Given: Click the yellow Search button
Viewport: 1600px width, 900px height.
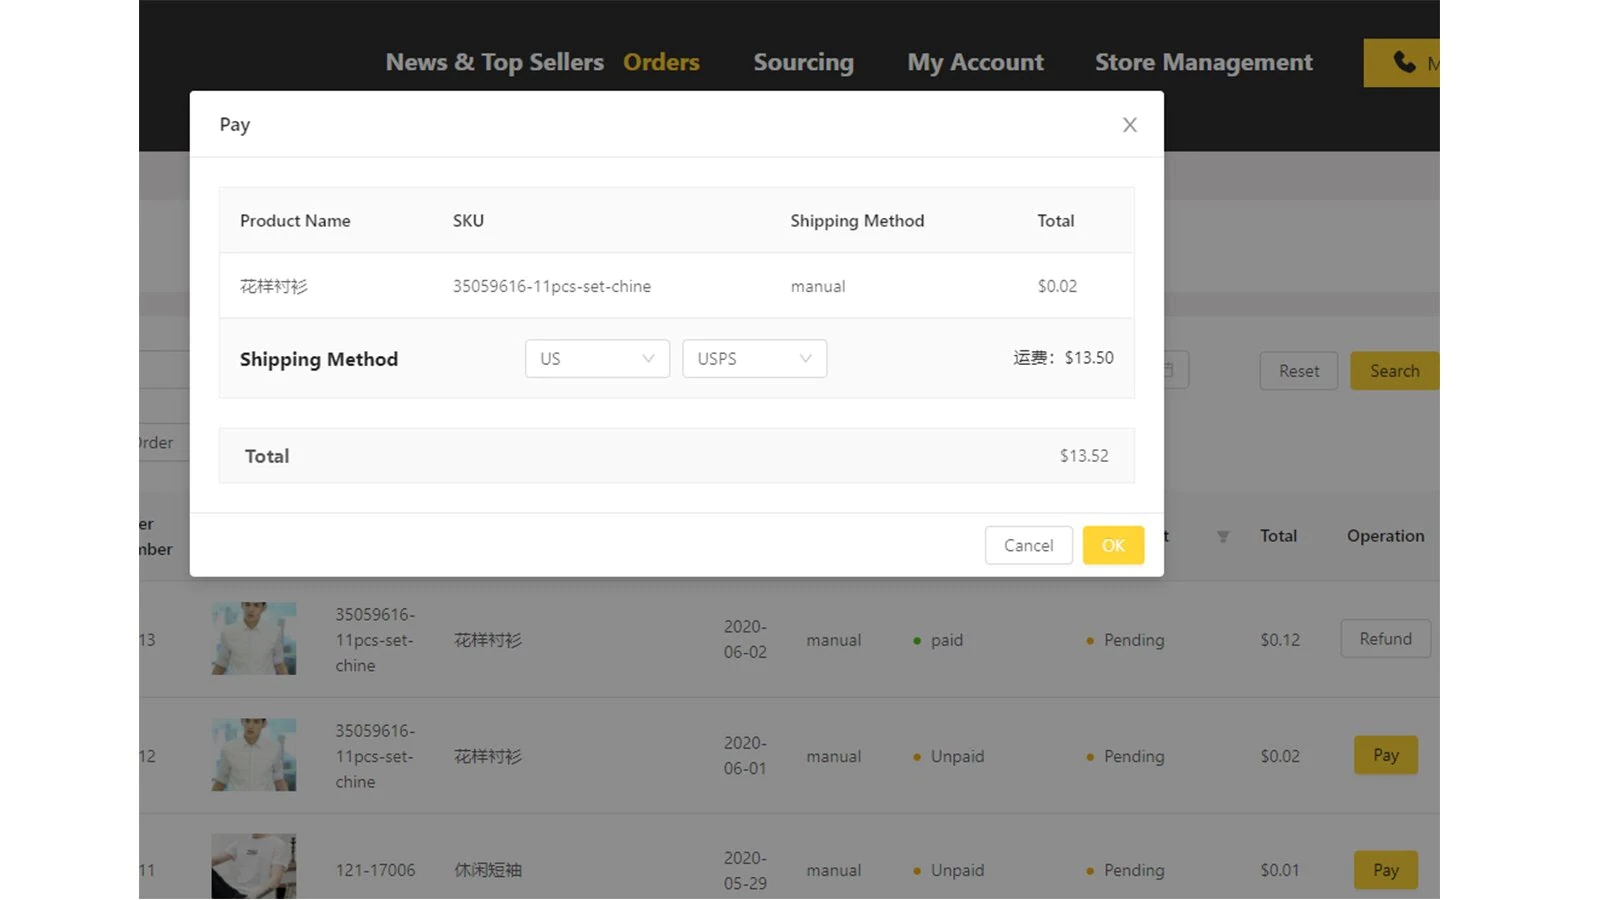Looking at the screenshot, I should (x=1394, y=371).
